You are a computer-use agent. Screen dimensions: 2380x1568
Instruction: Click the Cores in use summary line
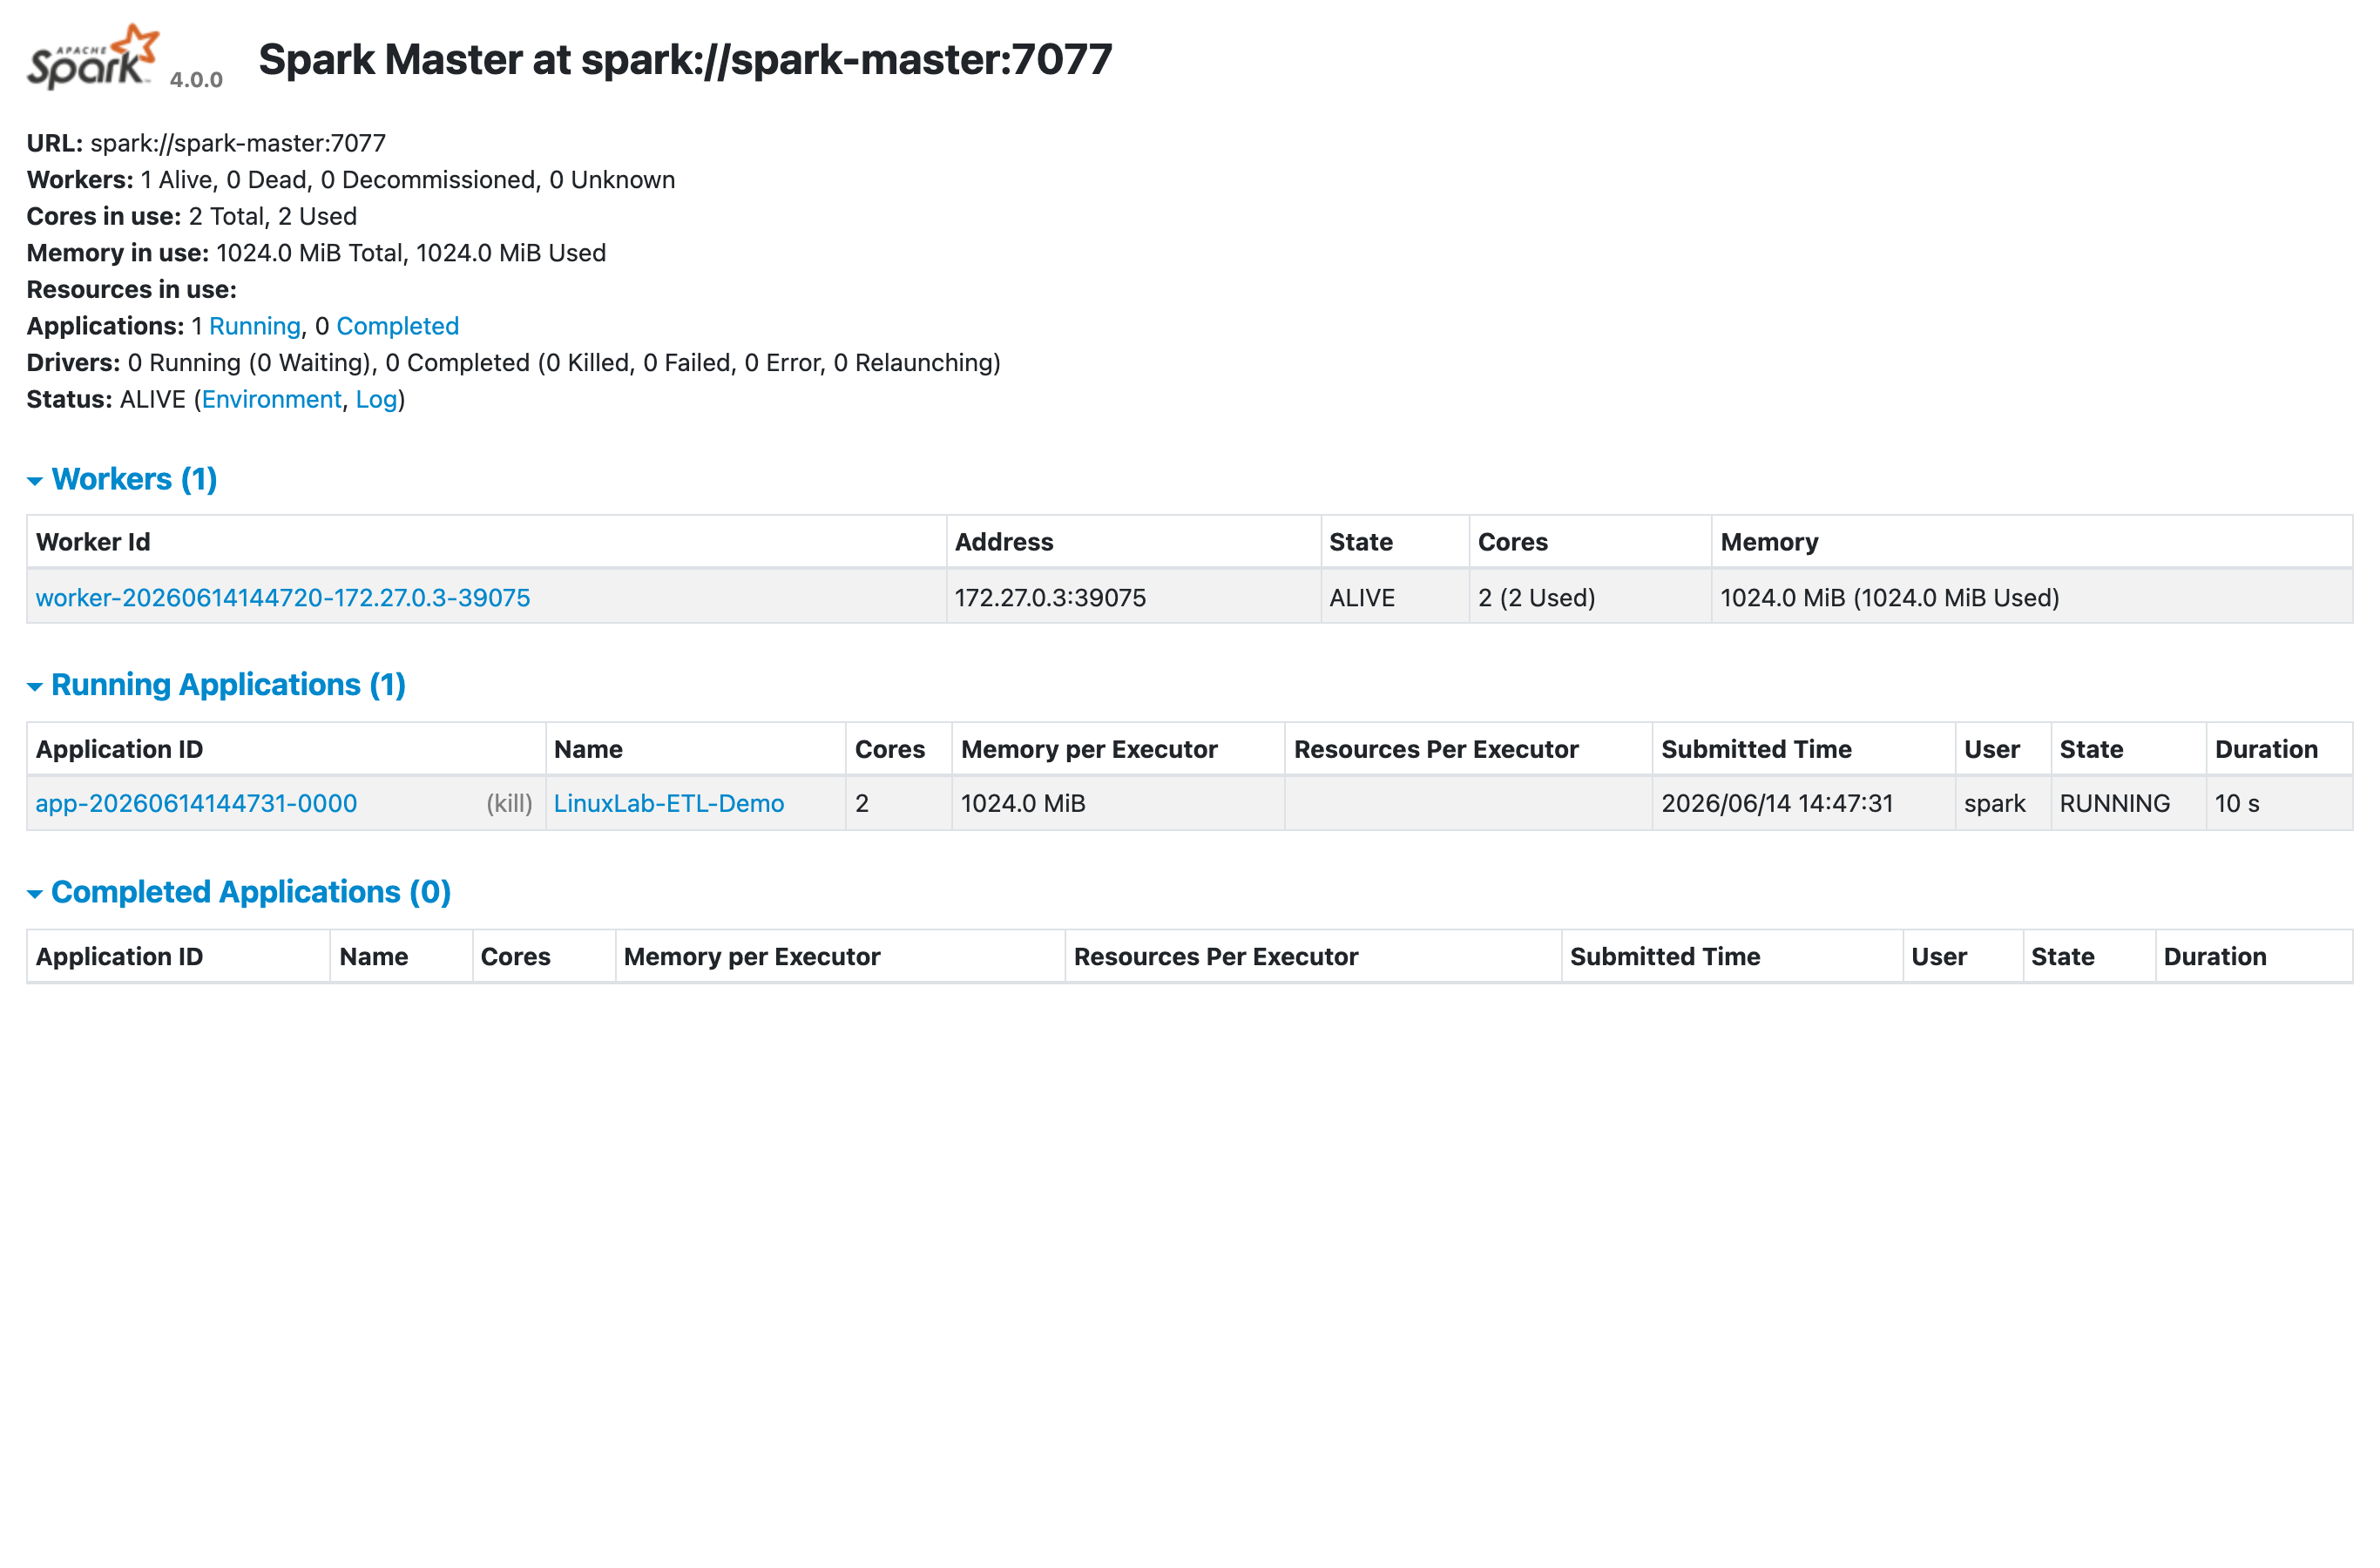point(191,216)
